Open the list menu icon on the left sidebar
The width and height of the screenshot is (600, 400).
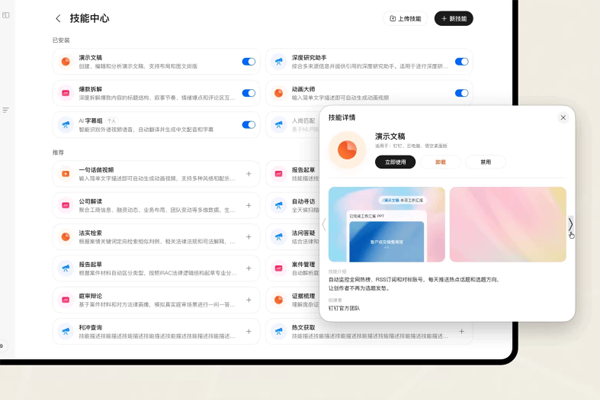pos(6,110)
